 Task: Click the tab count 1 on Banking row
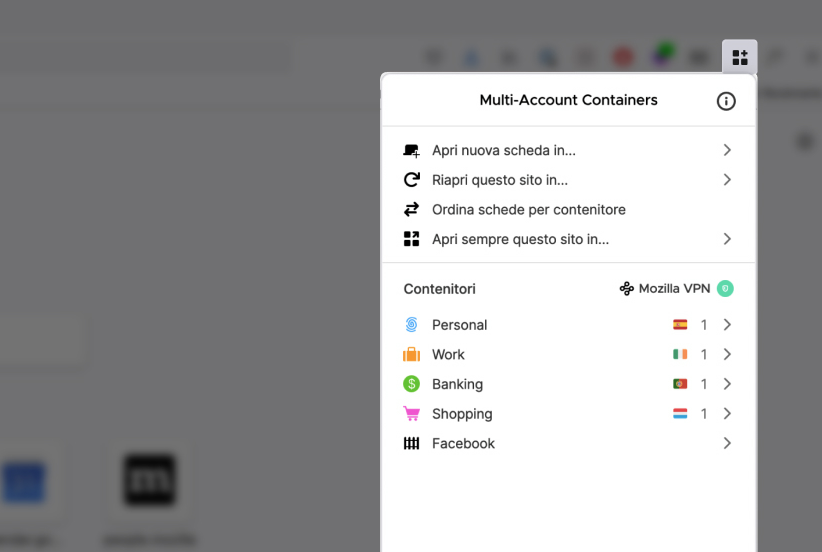pyautogui.click(x=704, y=384)
